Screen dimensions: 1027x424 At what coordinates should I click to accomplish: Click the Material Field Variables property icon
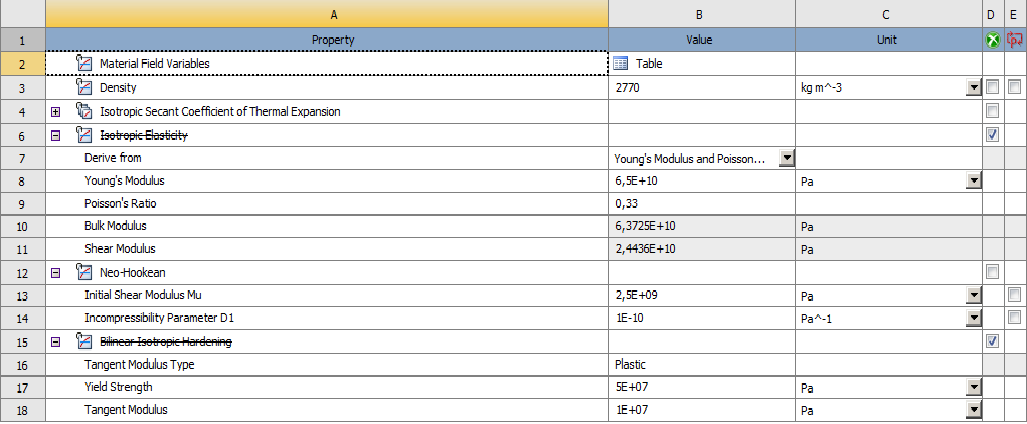coord(84,64)
